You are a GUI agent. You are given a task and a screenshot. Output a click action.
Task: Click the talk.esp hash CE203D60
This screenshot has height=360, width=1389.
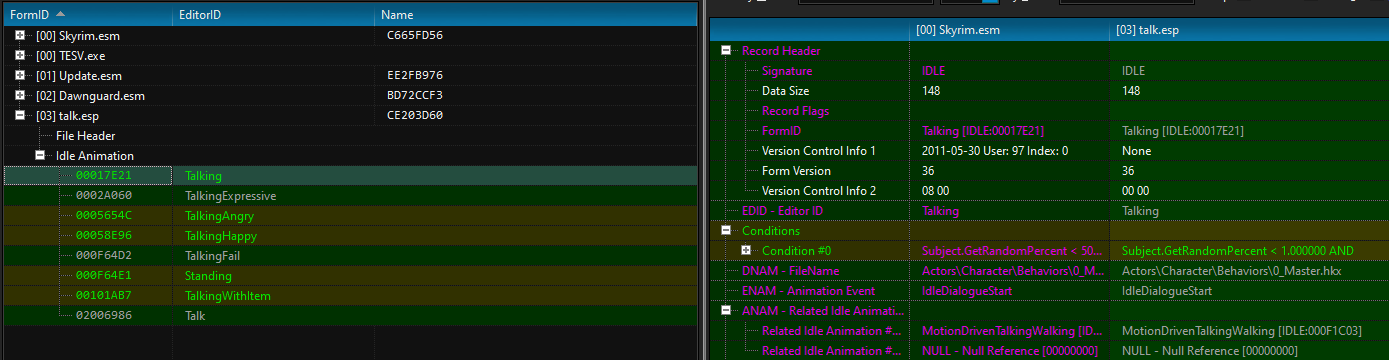pos(415,115)
